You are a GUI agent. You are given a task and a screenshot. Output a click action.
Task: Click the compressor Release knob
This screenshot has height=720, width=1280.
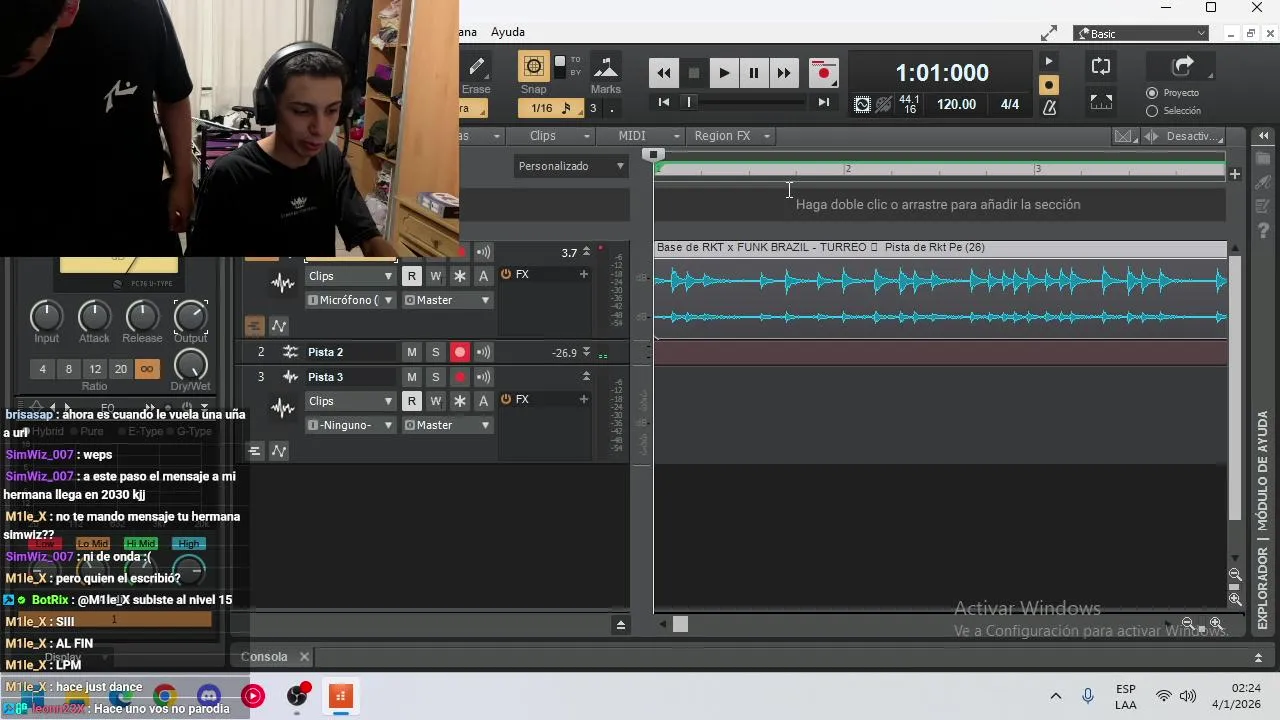click(142, 316)
